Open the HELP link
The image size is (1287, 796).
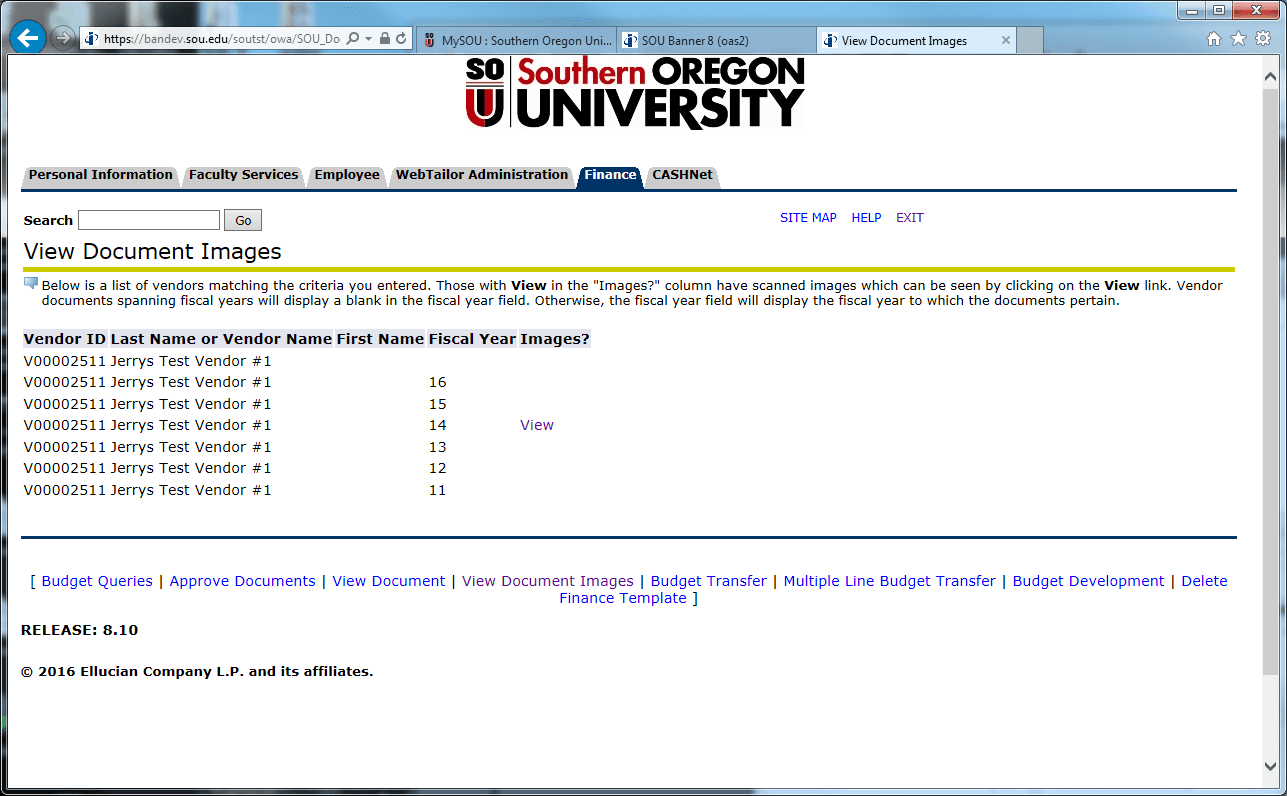866,218
